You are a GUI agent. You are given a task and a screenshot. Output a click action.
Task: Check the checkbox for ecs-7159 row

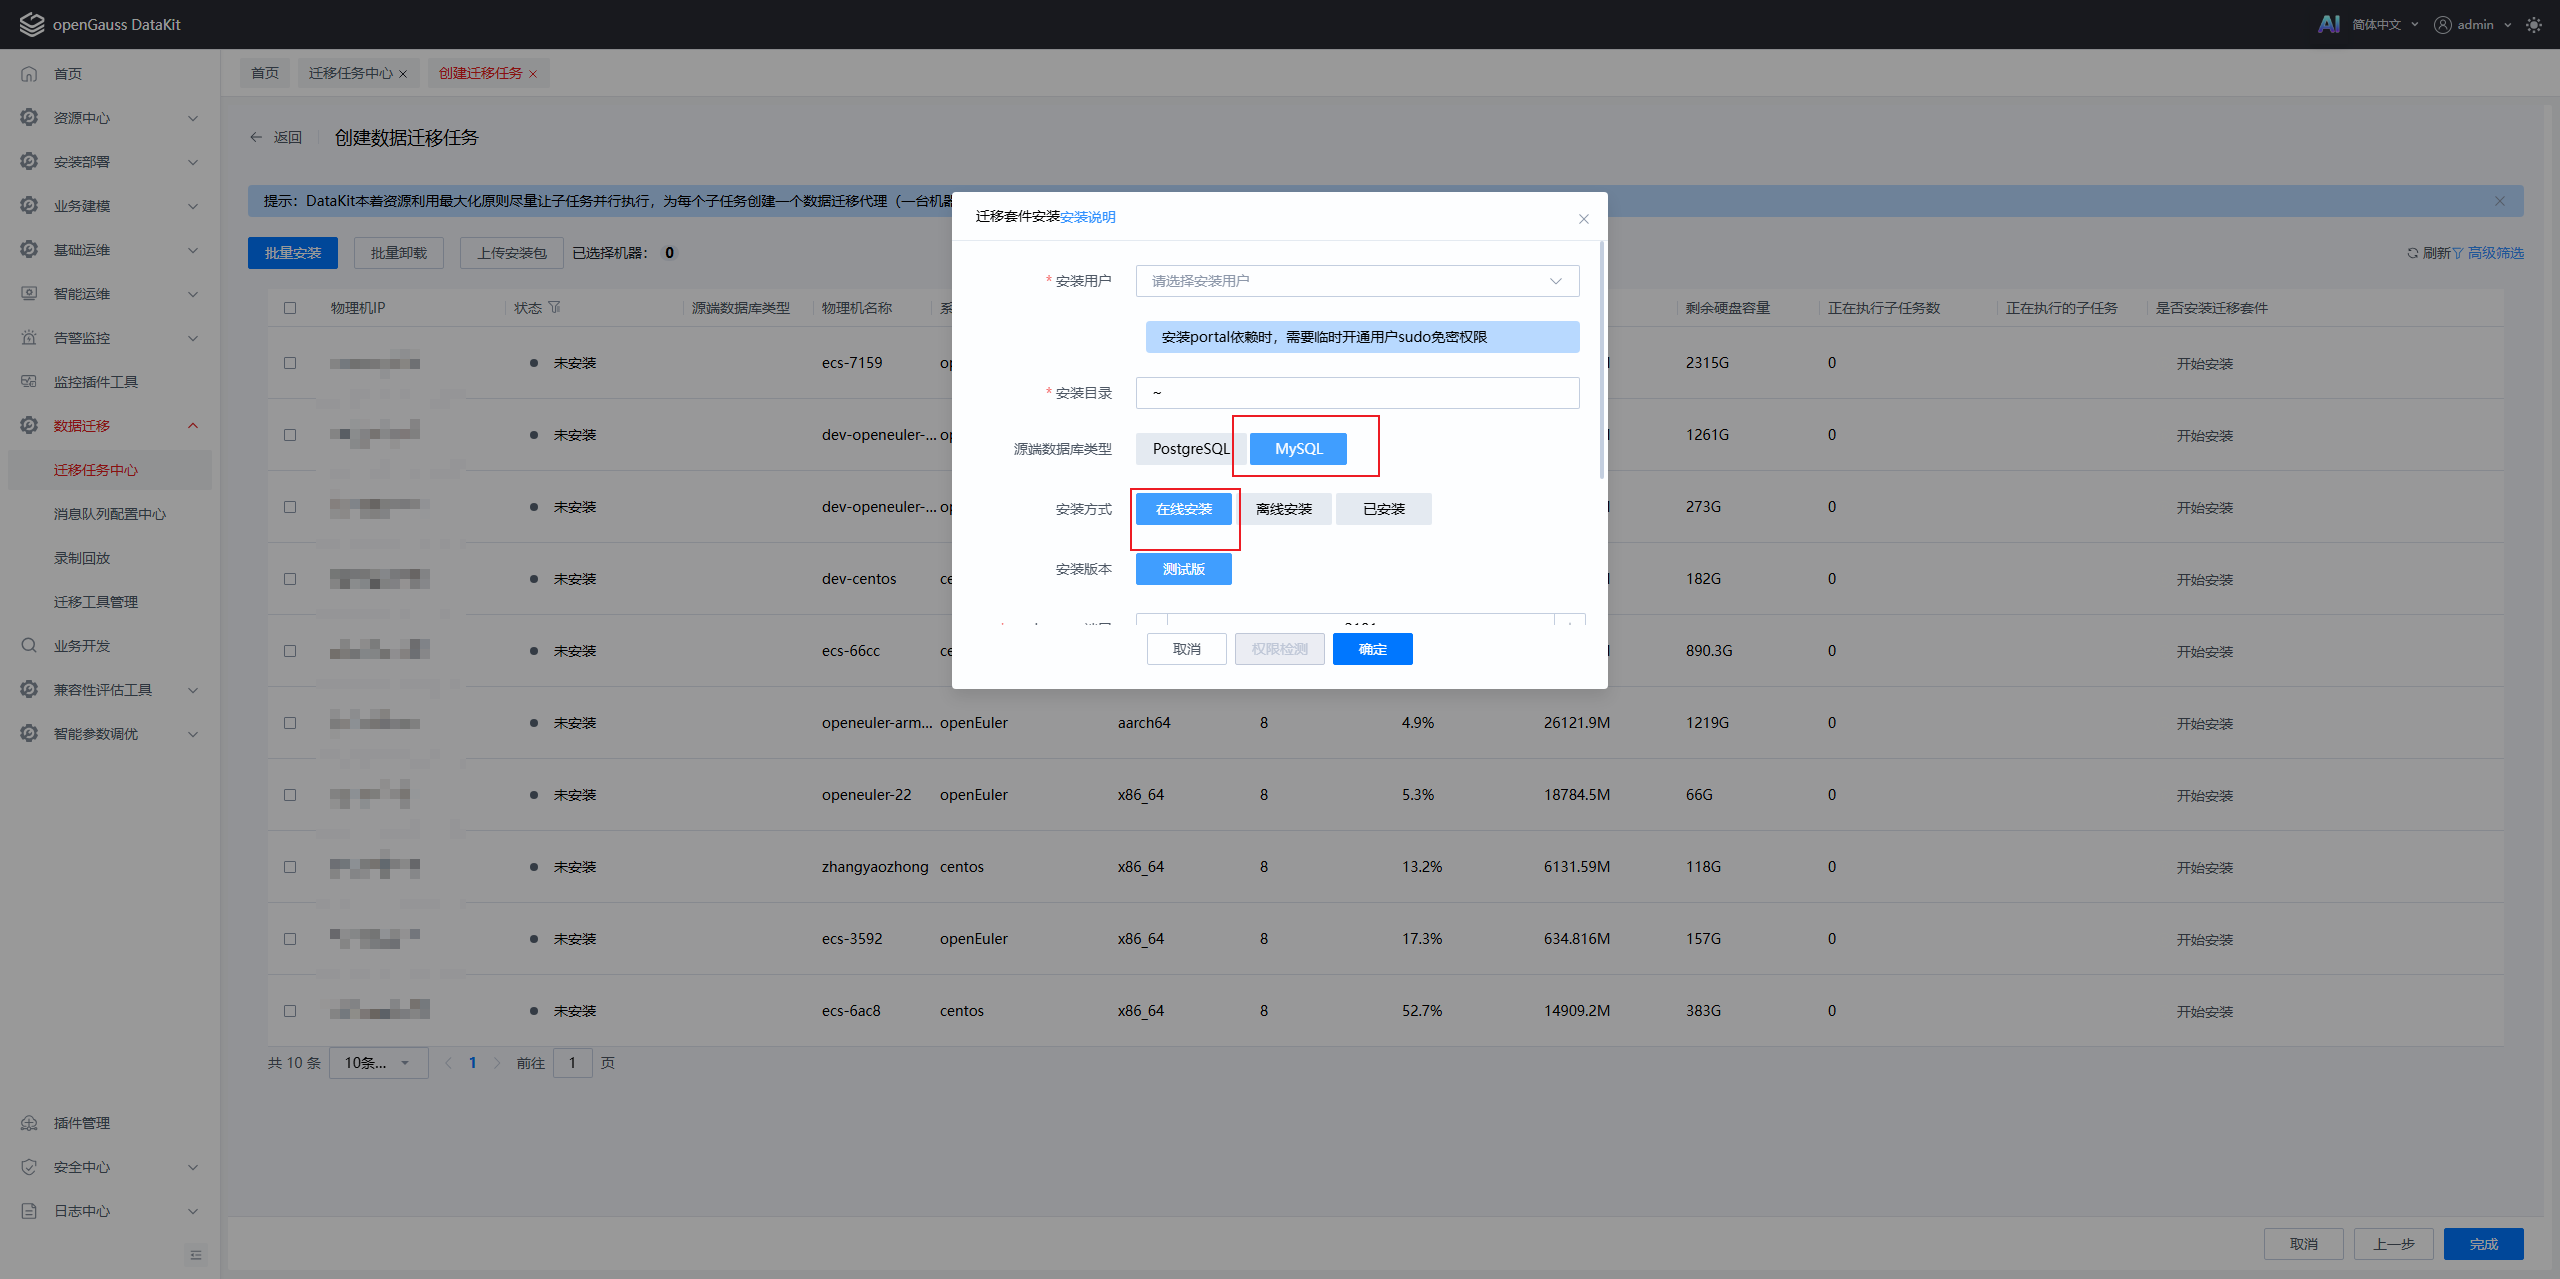[290, 363]
